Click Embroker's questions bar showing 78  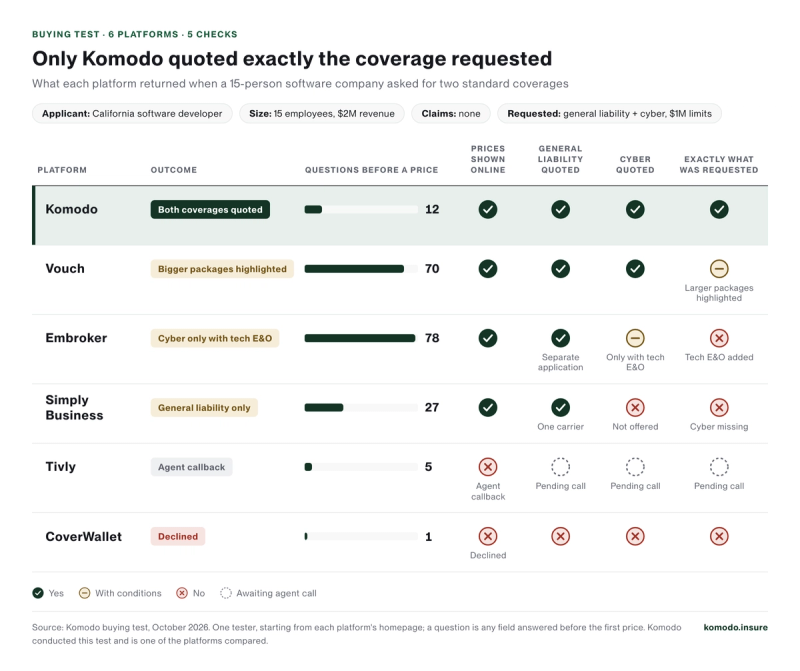click(361, 338)
